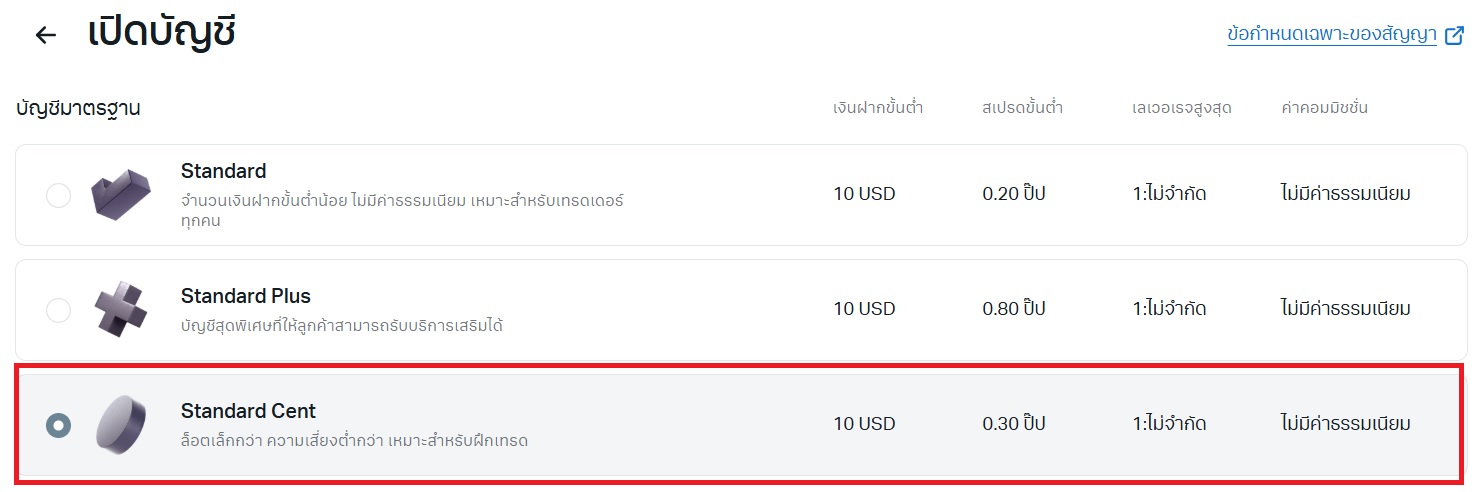Click Standard Plus 0.80 ปิป spread value
Screen dimensions: 1480x492
[x=1014, y=309]
